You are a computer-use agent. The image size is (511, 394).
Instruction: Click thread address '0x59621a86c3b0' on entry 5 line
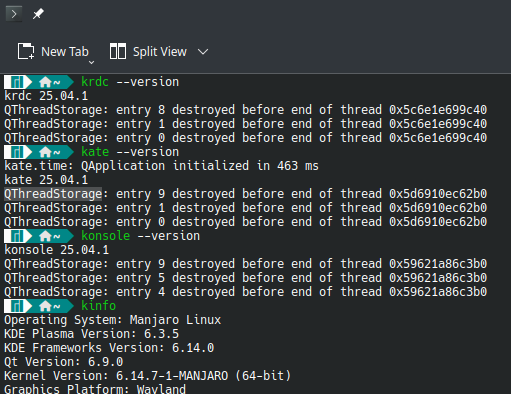(438, 278)
